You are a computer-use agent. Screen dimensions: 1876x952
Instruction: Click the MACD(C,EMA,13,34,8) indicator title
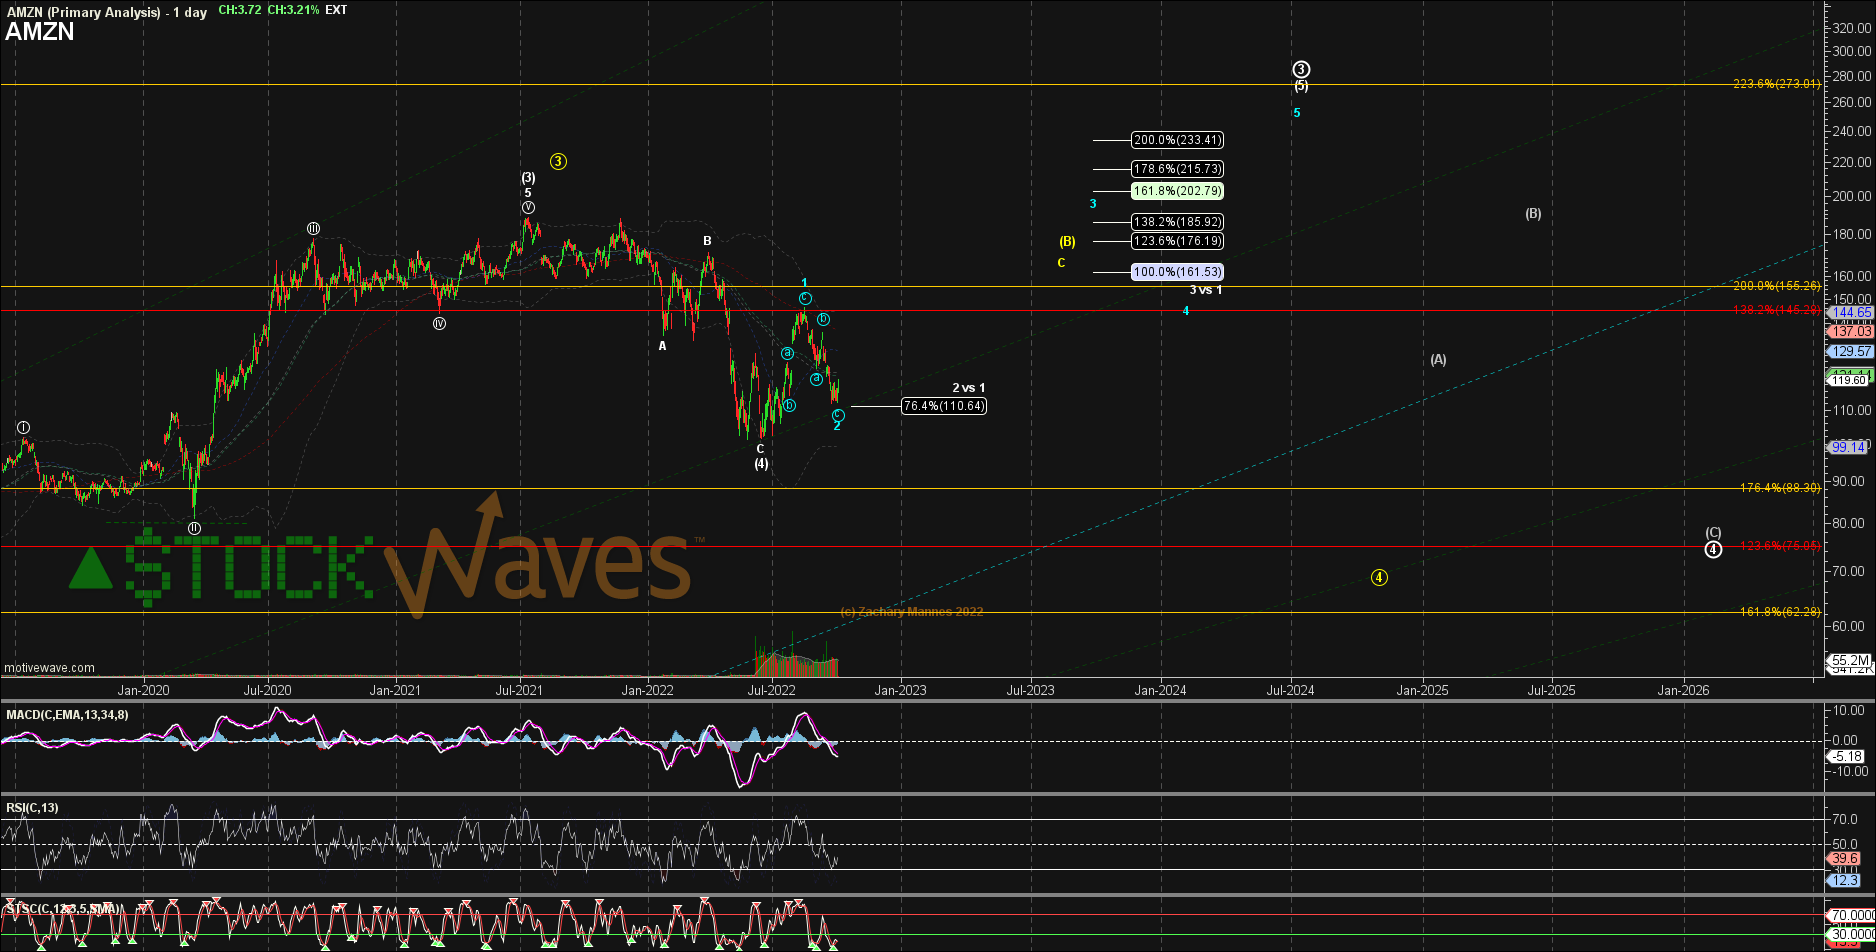pyautogui.click(x=67, y=715)
